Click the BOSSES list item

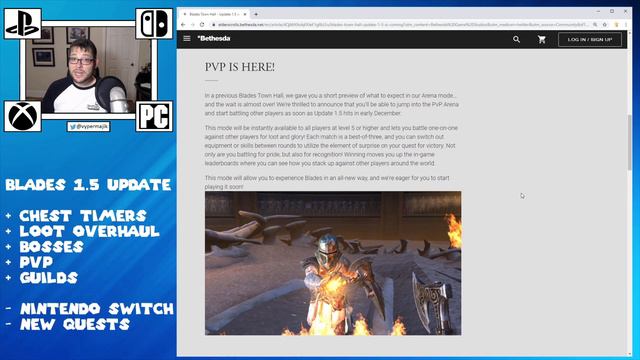click(51, 247)
